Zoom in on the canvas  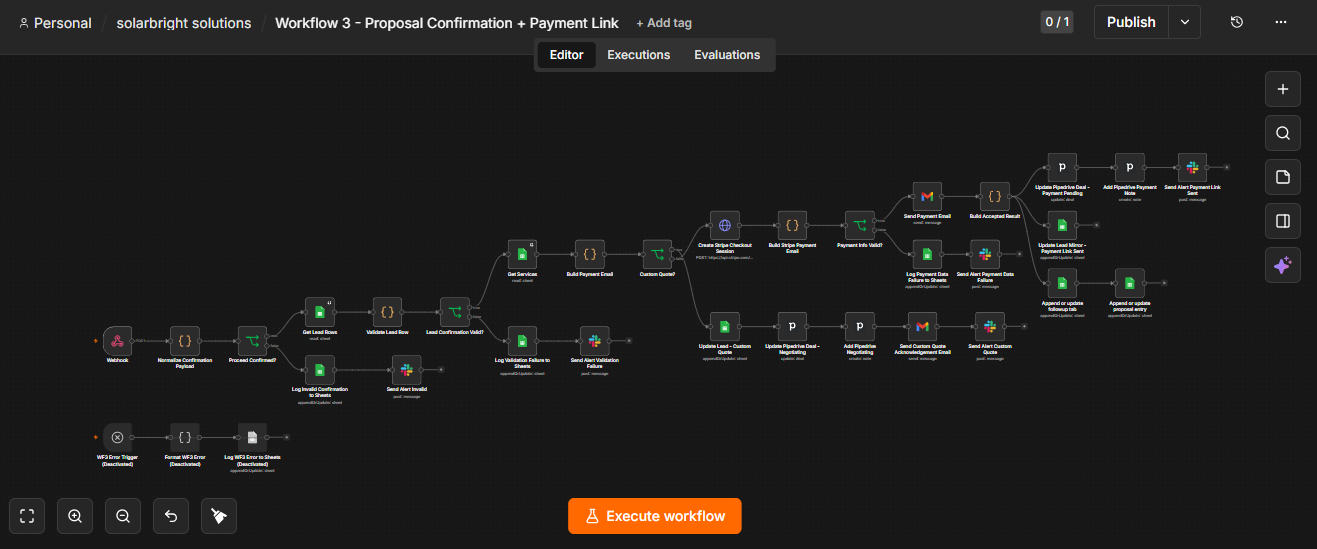(x=75, y=516)
